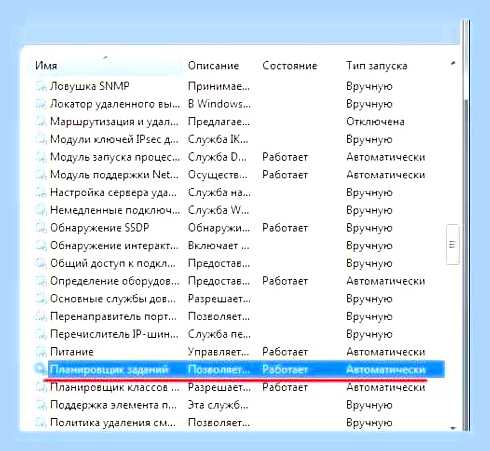Screen dimensions: 490x451
Task: Select the Маршрутизация и удал... service
Action: (x=114, y=122)
